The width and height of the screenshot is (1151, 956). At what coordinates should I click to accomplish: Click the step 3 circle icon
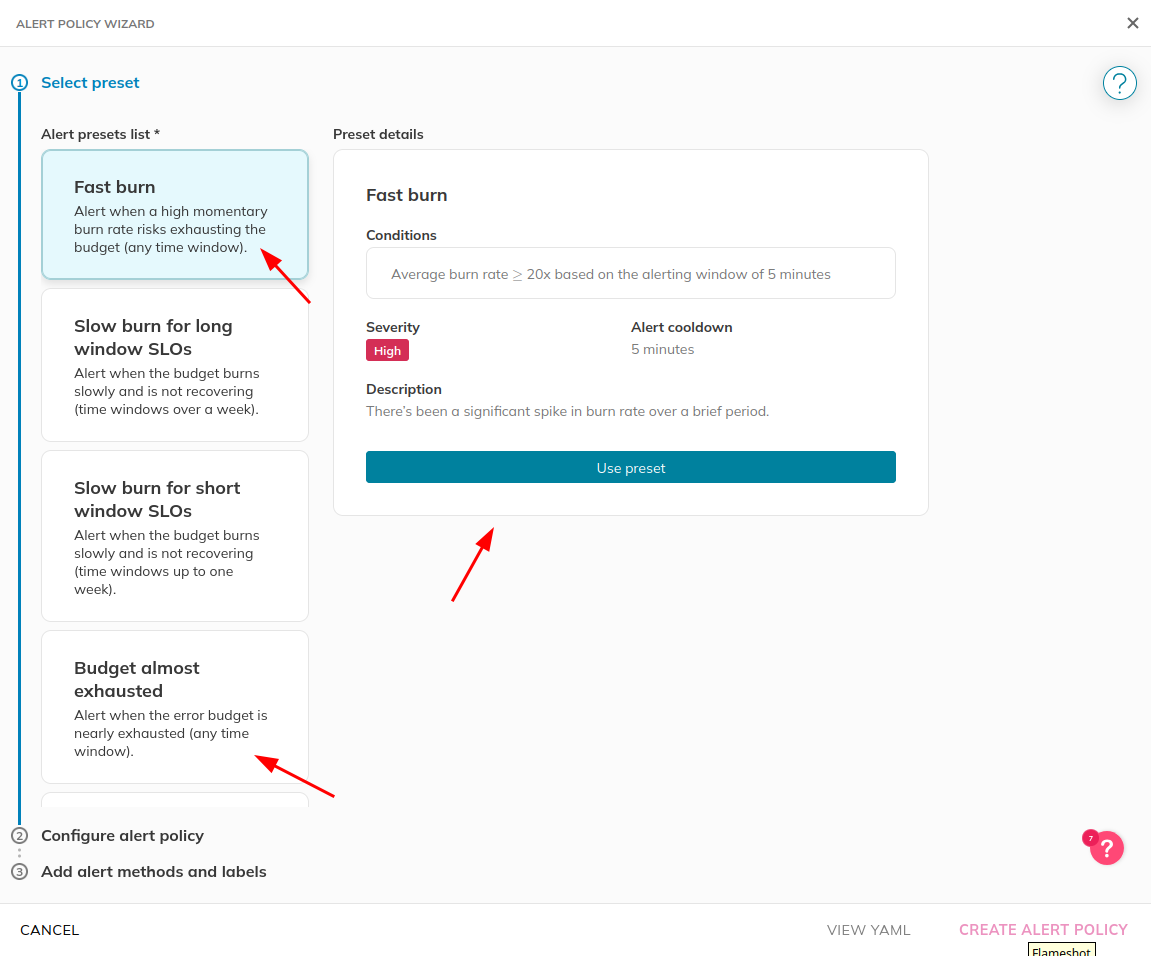(20, 872)
